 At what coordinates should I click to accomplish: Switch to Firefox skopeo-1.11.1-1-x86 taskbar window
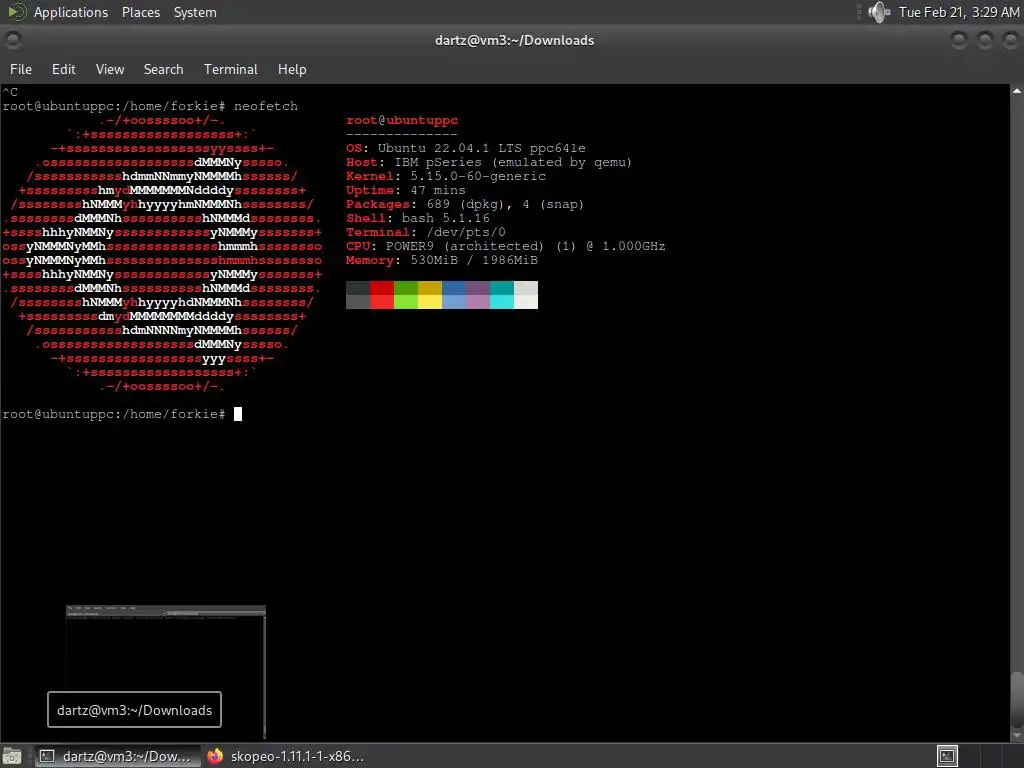point(285,756)
